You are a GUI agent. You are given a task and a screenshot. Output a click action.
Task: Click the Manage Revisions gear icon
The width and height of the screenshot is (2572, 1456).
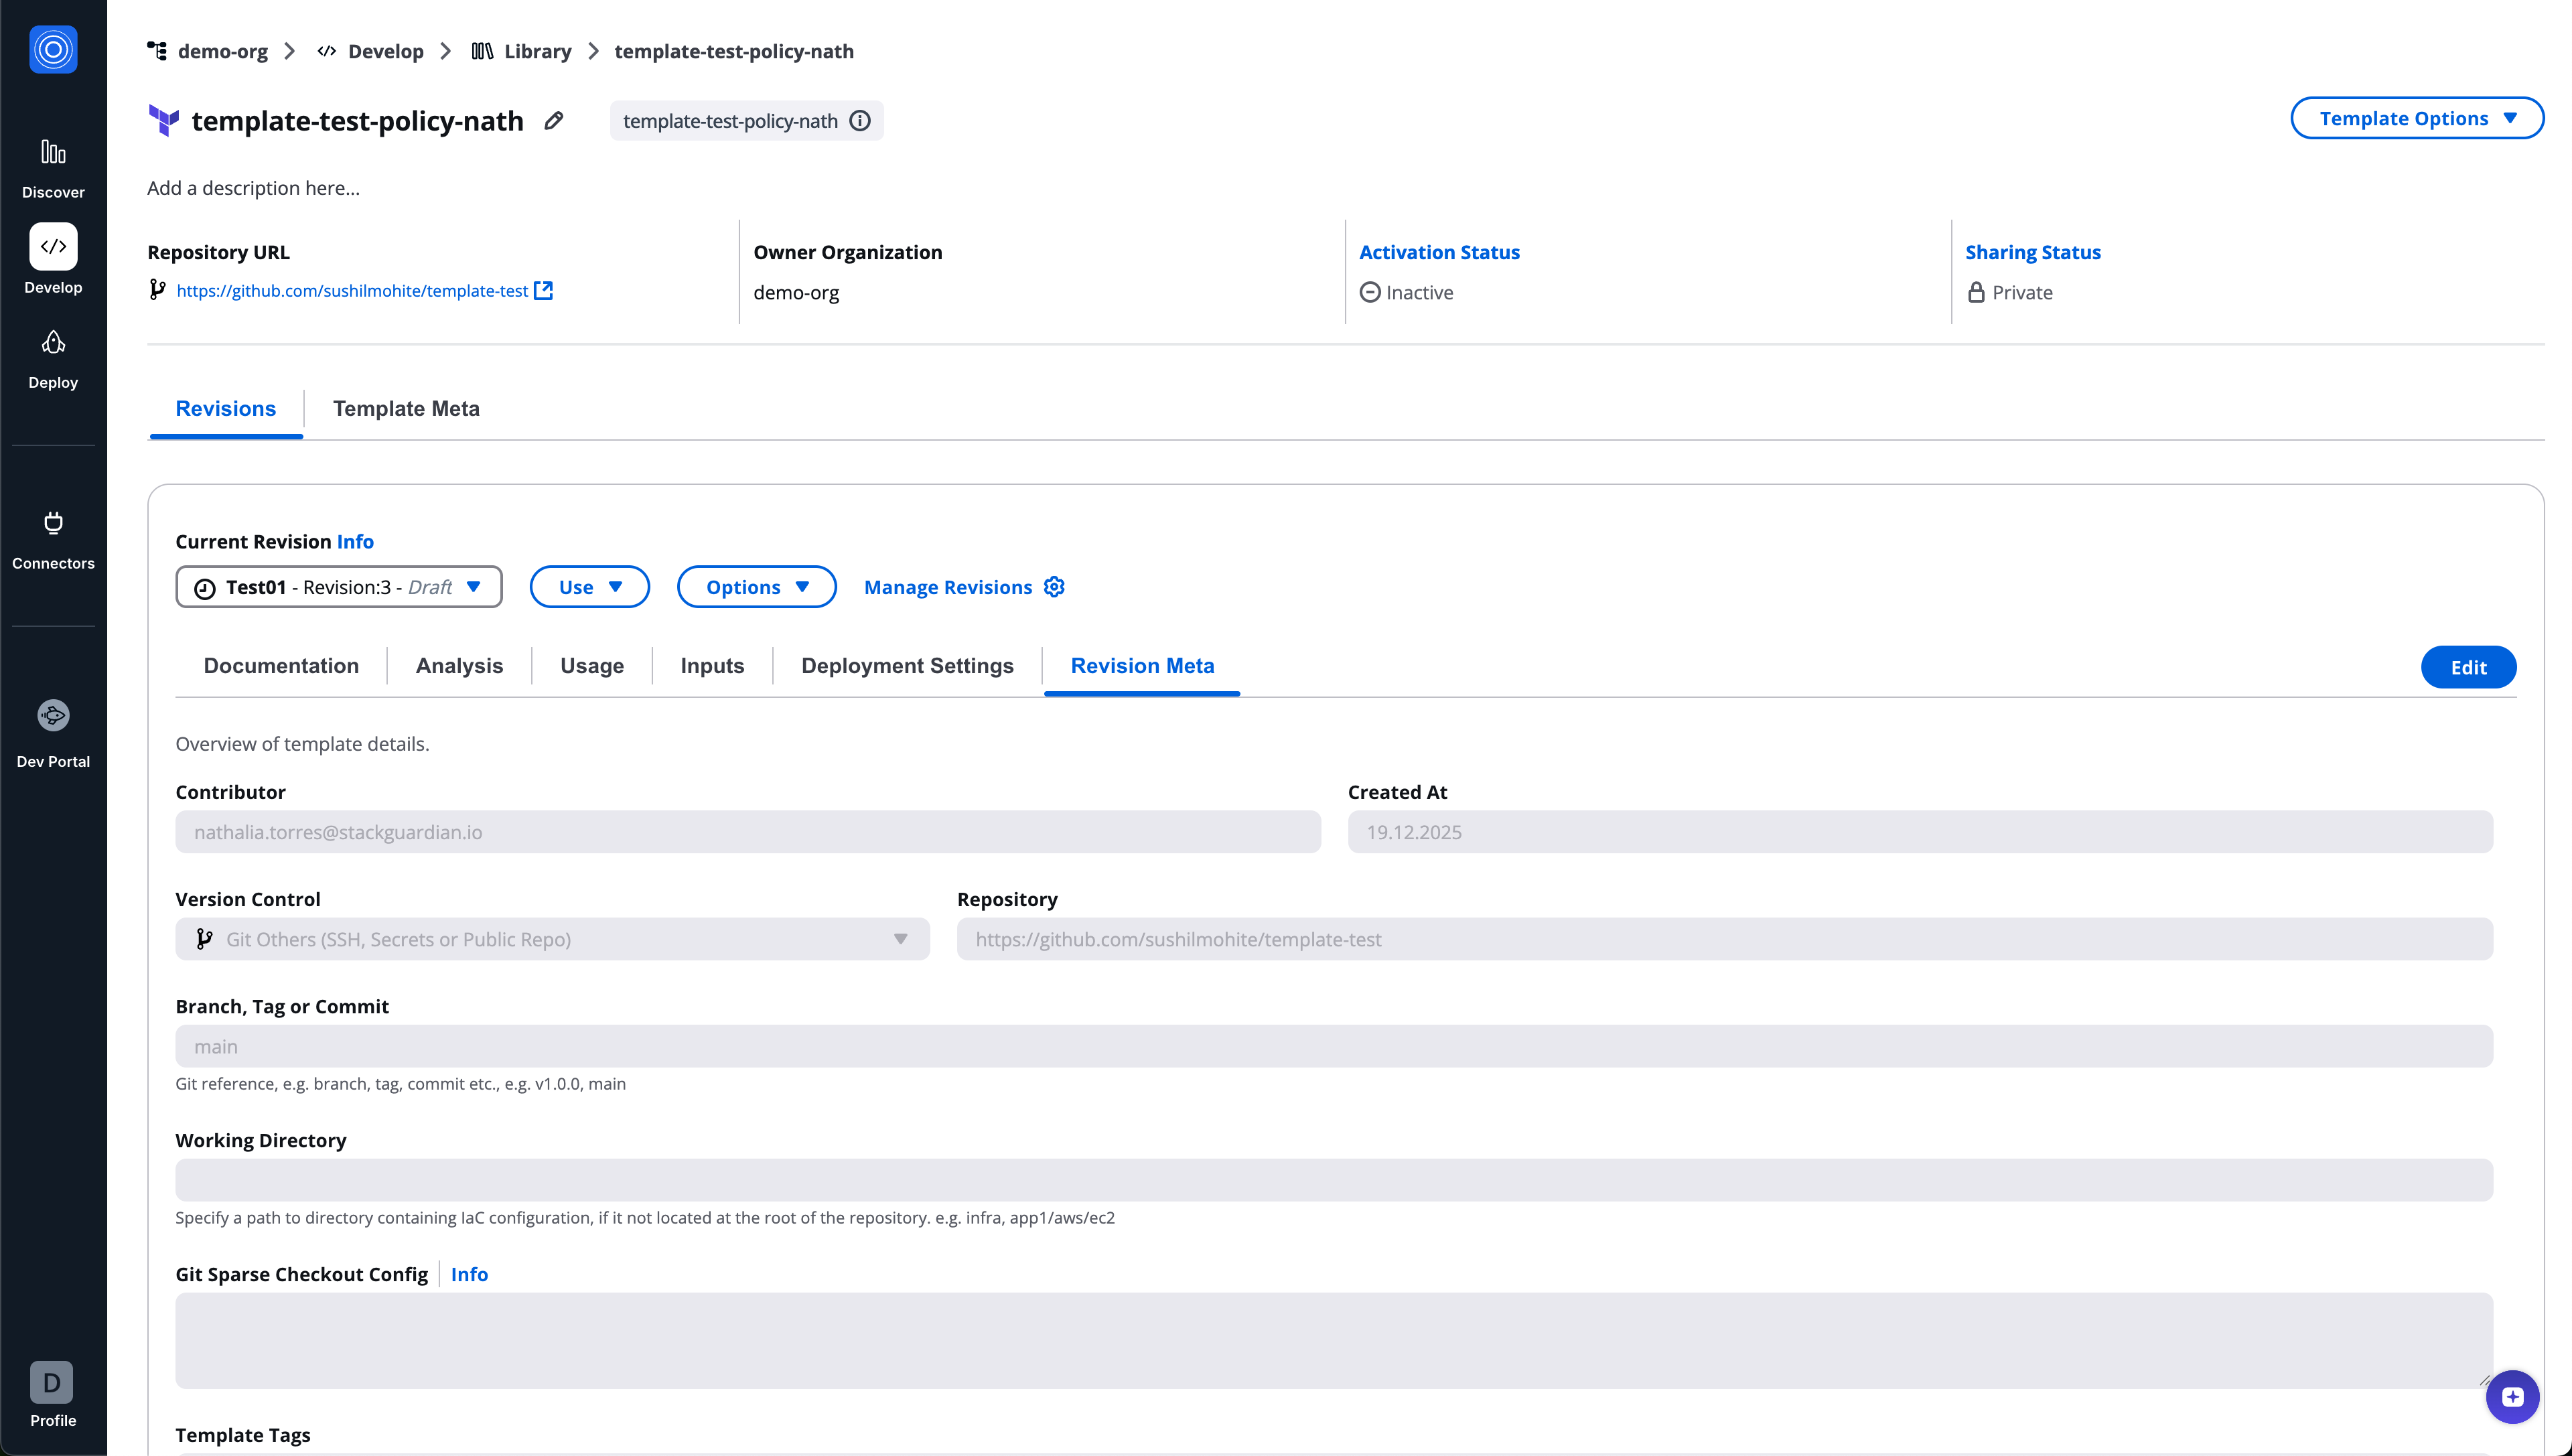pyautogui.click(x=1054, y=587)
